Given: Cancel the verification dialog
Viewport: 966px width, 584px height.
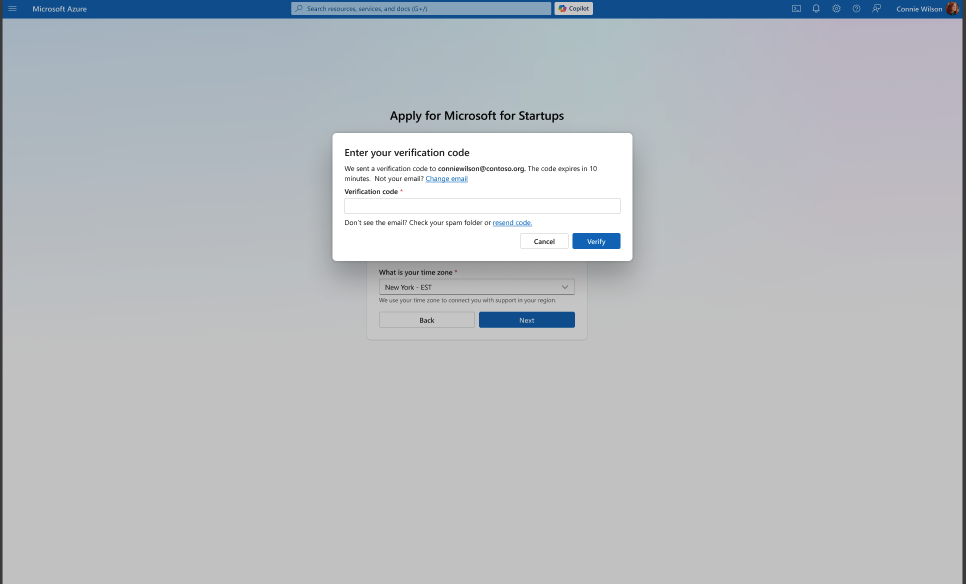Looking at the screenshot, I should pos(544,241).
